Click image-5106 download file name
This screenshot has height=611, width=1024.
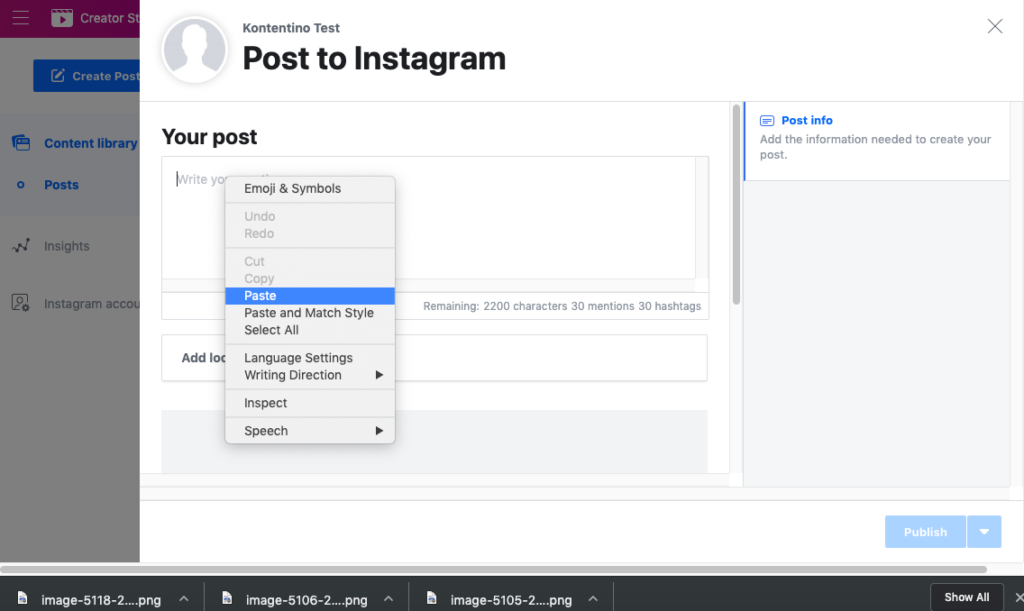click(306, 599)
